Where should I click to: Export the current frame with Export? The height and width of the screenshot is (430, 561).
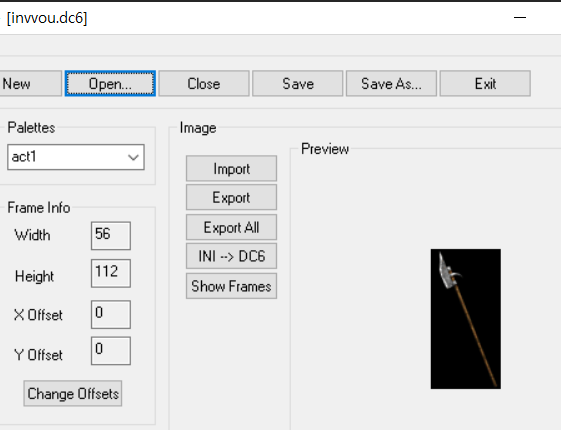231,197
